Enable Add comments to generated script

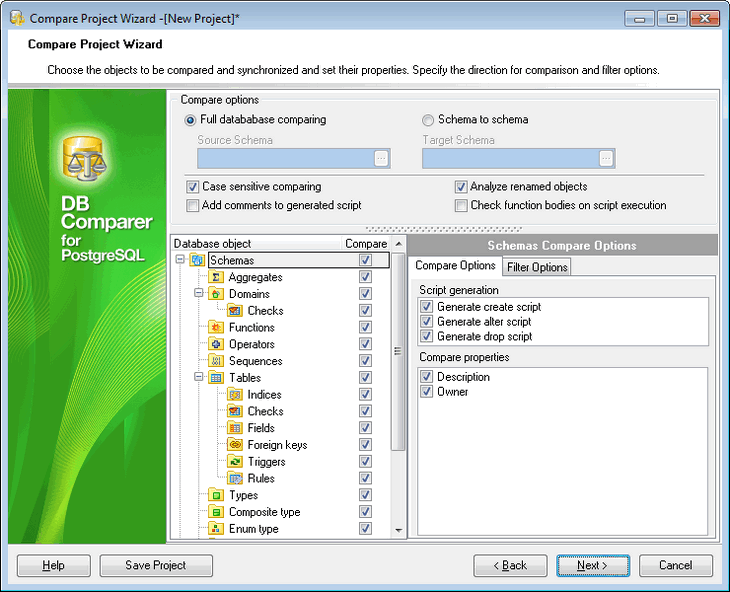pos(192,205)
